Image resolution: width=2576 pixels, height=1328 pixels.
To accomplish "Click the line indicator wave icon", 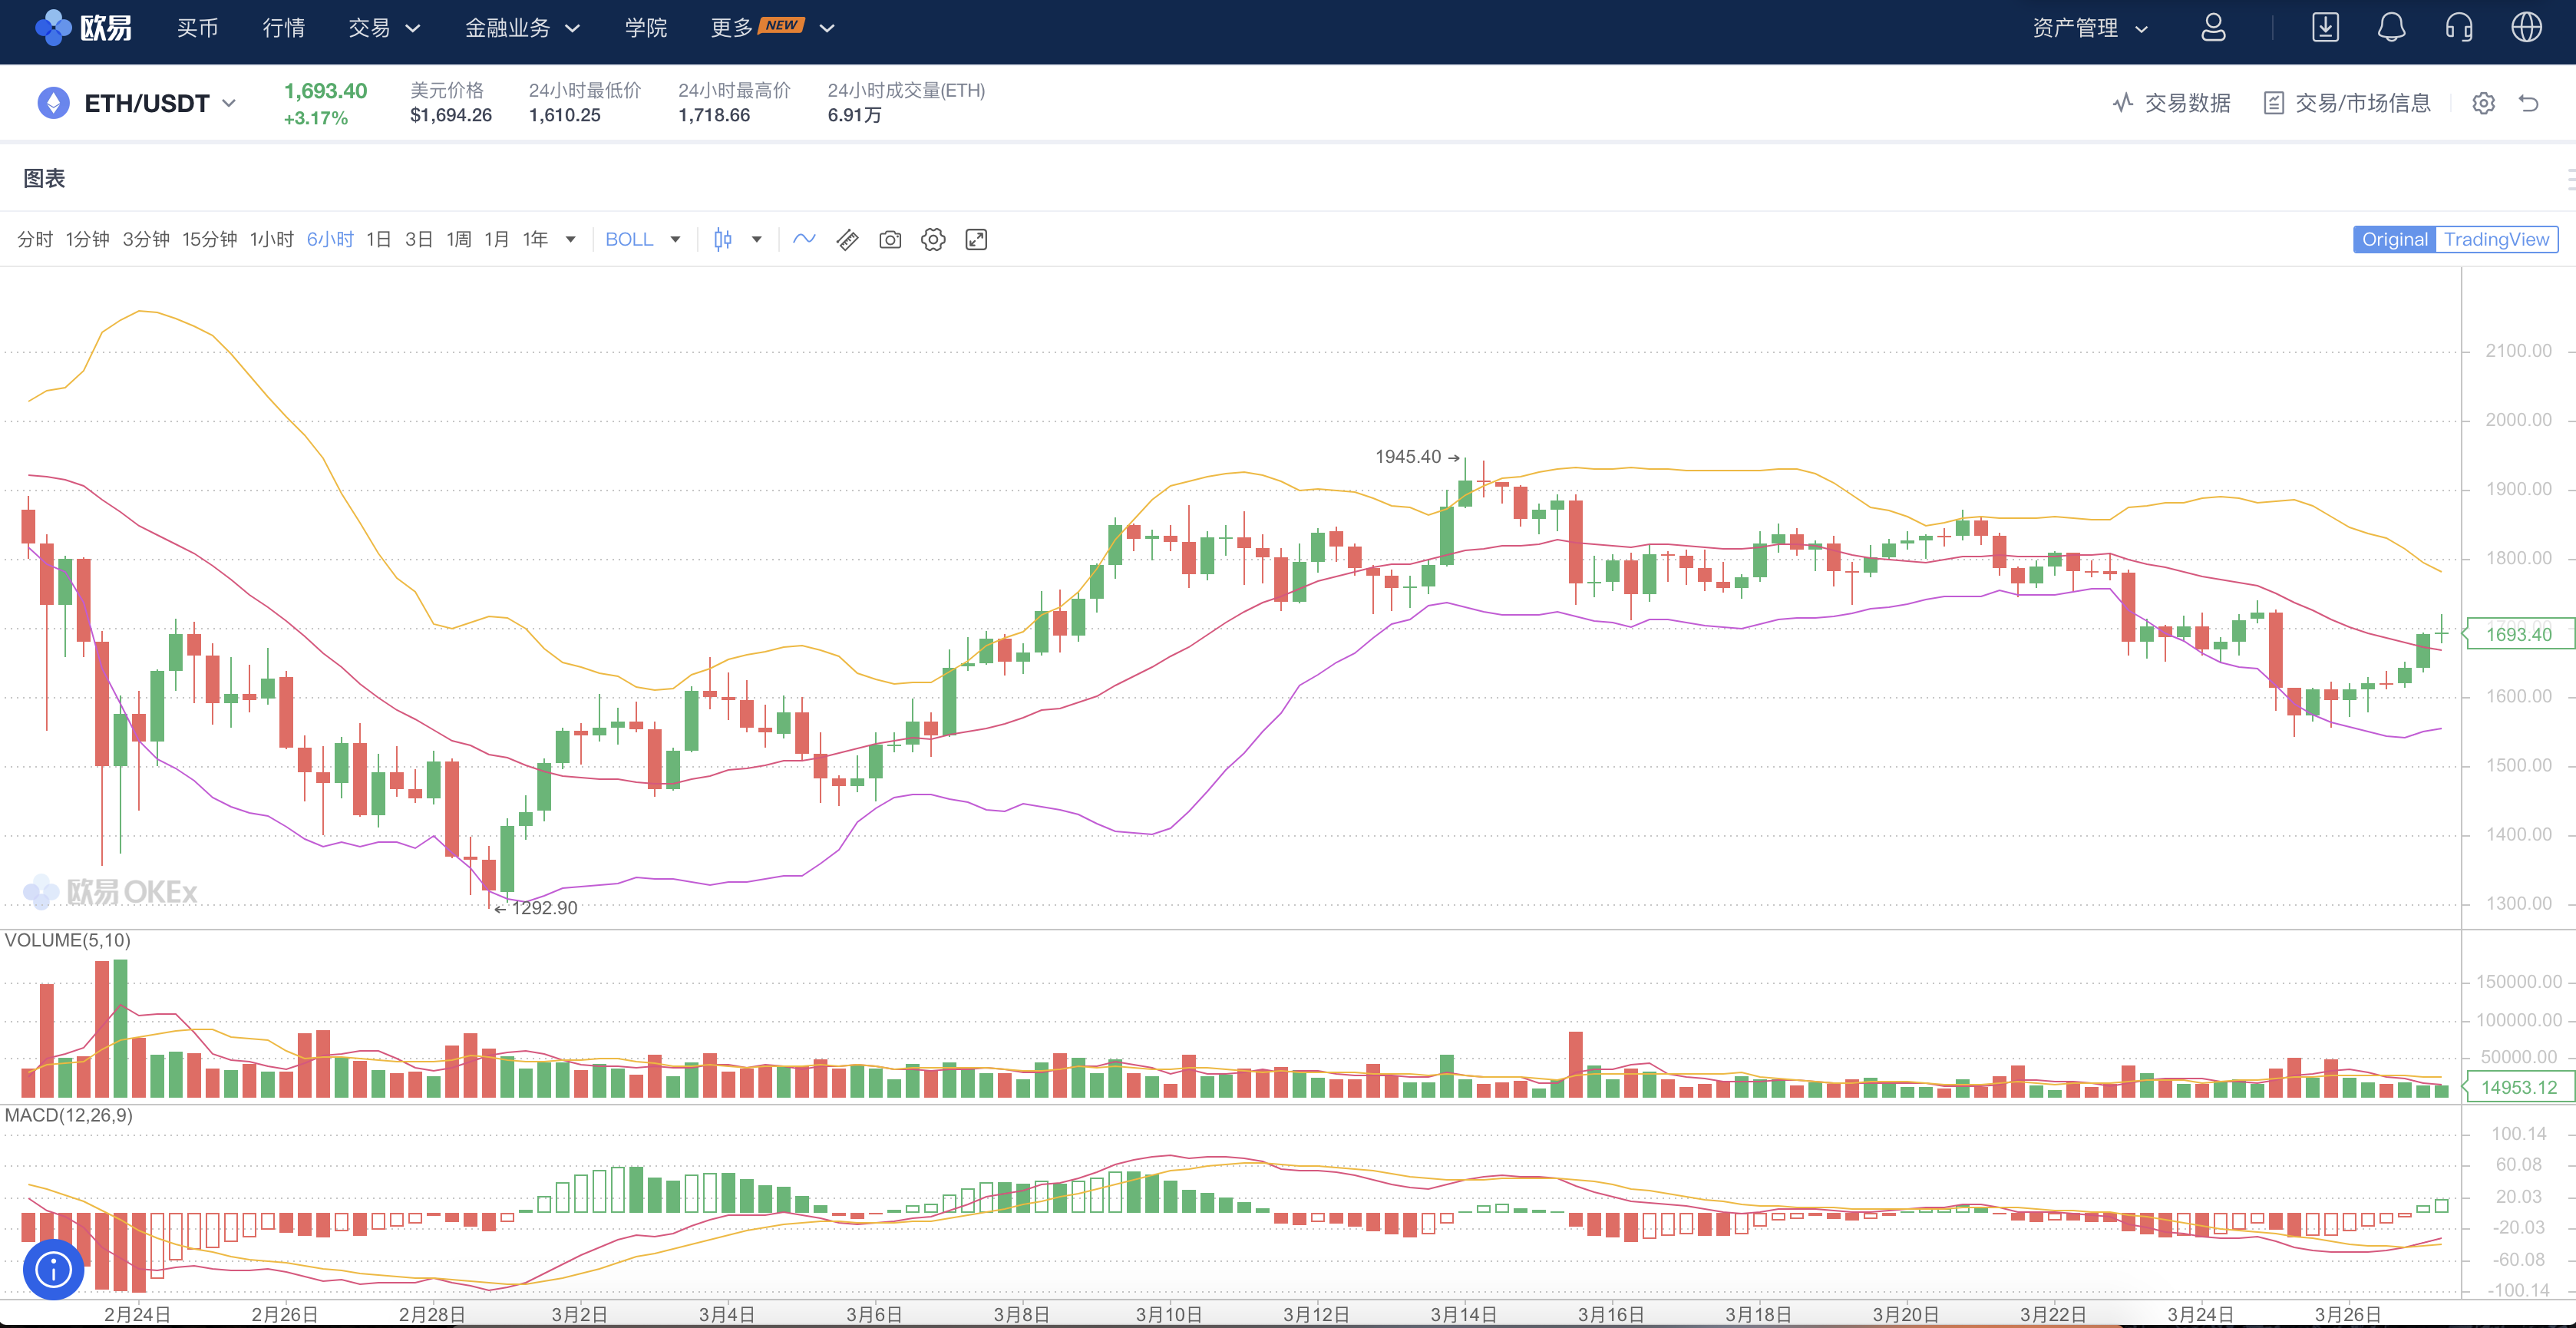I will point(804,240).
